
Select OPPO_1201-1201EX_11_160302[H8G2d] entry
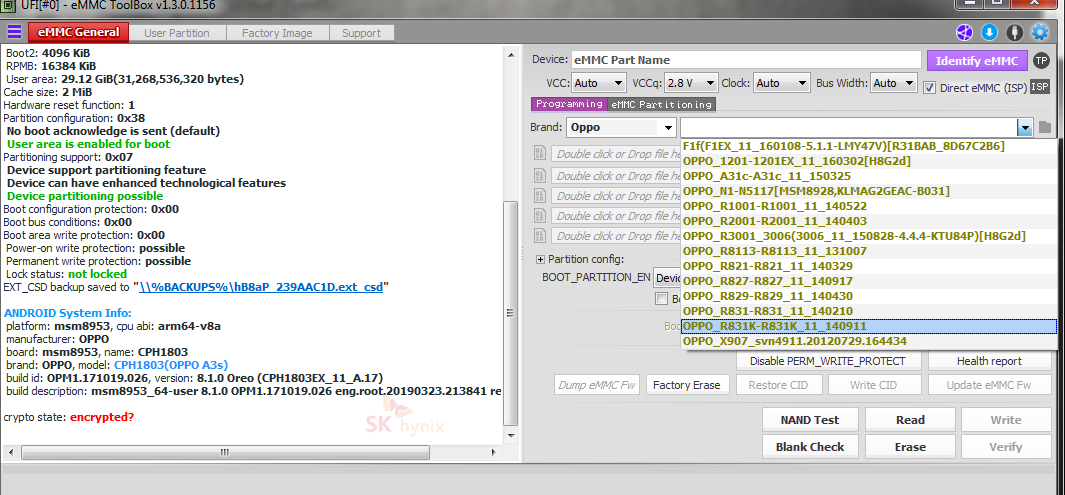tap(869, 161)
